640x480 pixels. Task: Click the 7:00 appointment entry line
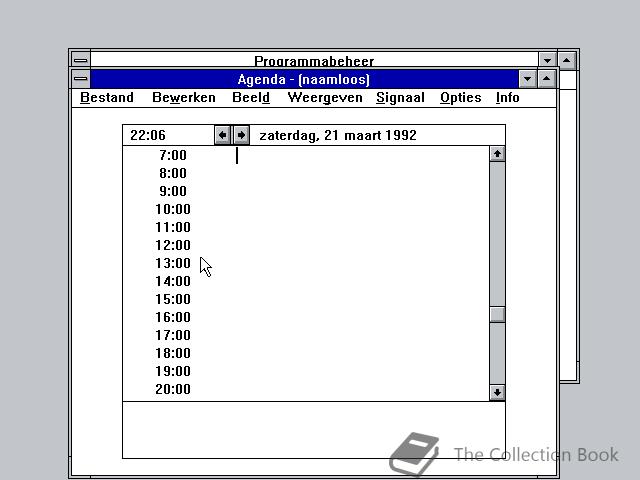361,155
